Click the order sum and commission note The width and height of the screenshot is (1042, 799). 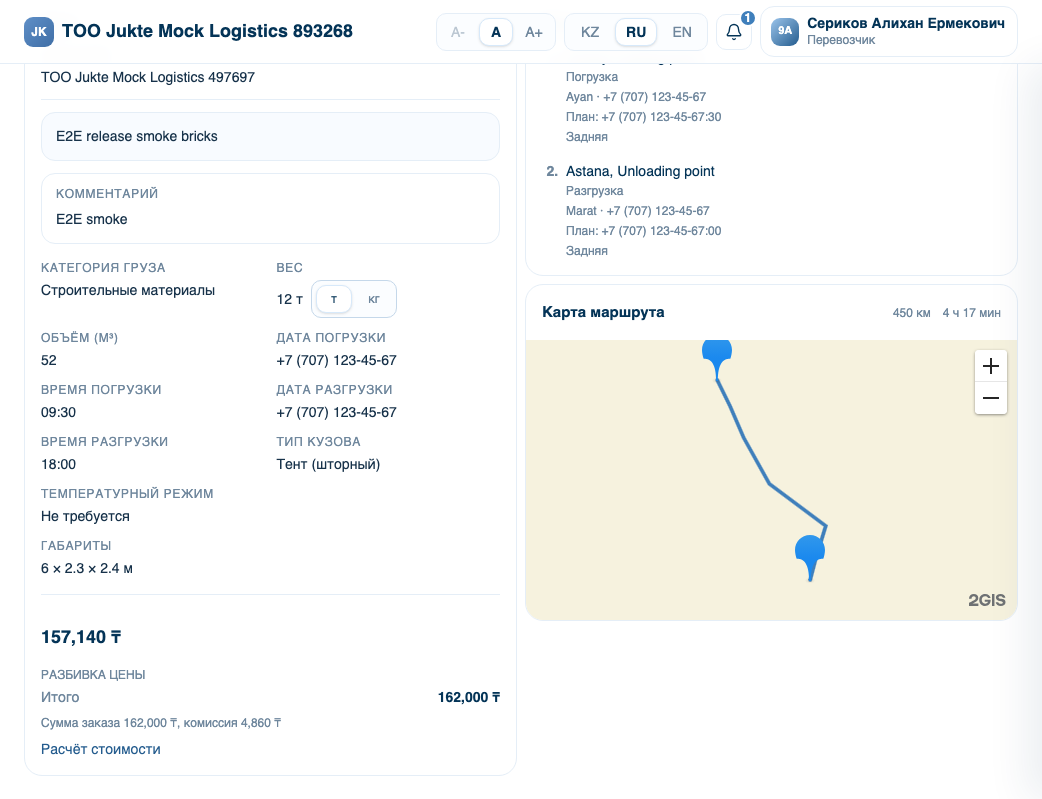tap(161, 723)
